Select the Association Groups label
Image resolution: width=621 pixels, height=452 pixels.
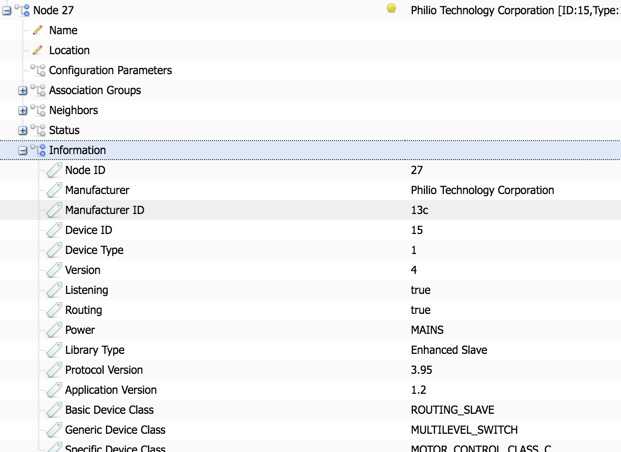pyautogui.click(x=95, y=90)
